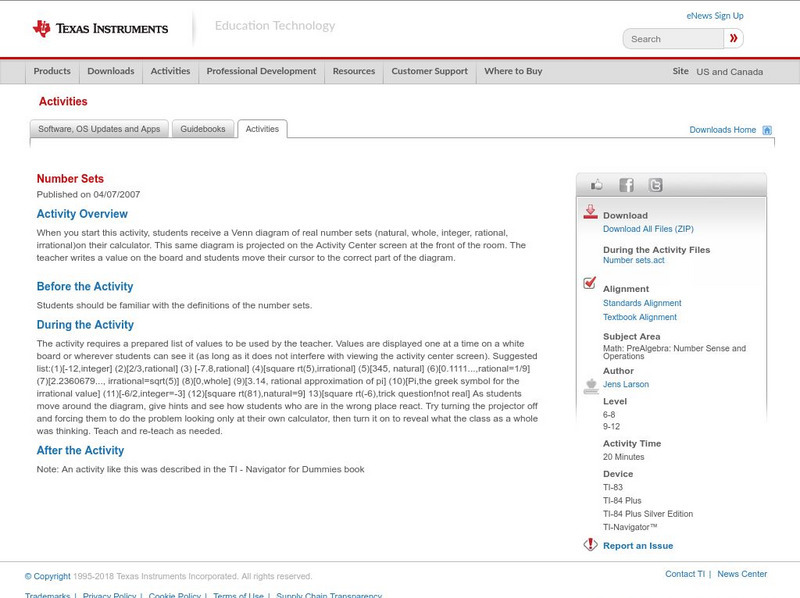The height and width of the screenshot is (598, 800).
Task: Click the After the Activity heading
Action: [x=80, y=451]
